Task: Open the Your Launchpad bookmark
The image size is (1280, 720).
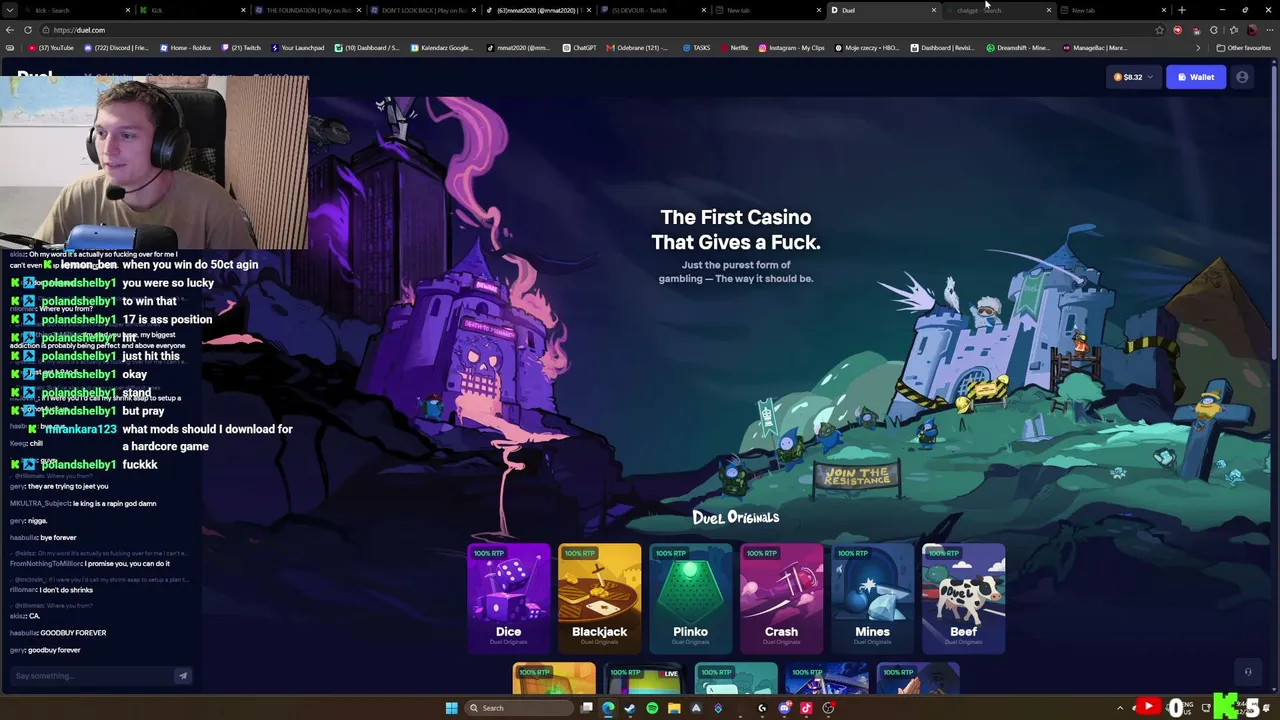Action: (298, 48)
